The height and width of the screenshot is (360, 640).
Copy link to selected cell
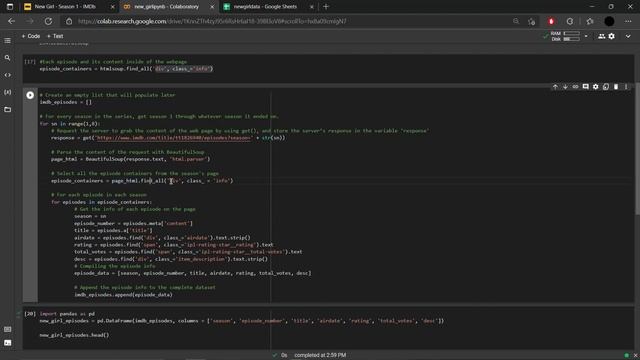pyautogui.click(x=576, y=87)
